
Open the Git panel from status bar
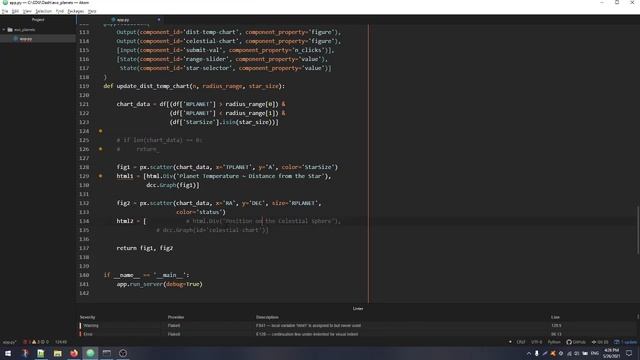pyautogui.click(x=600, y=342)
